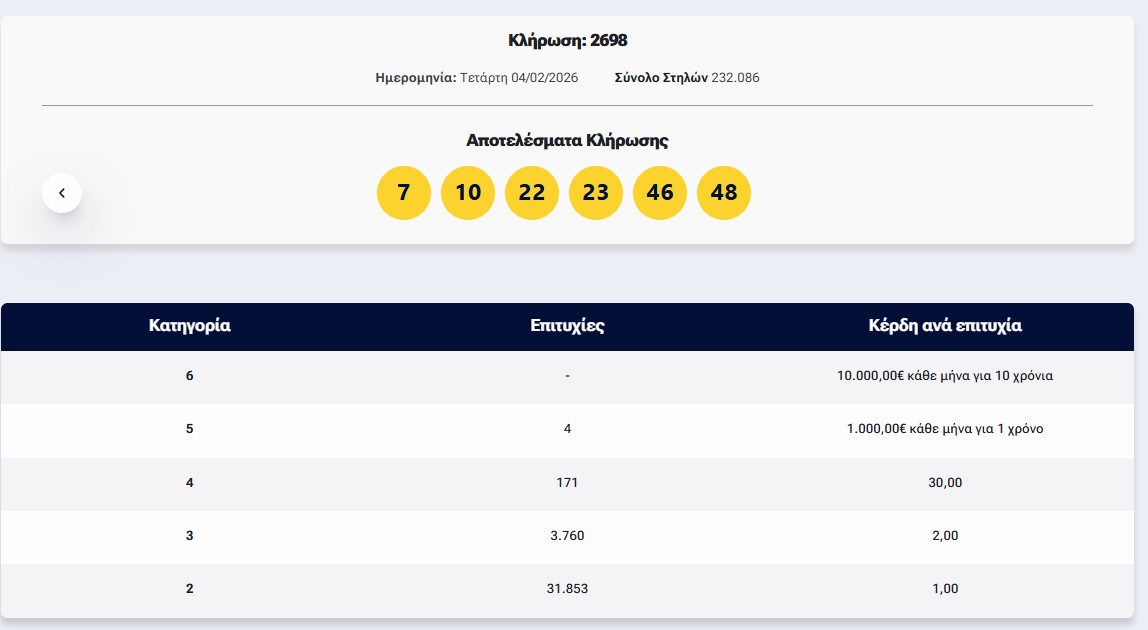Tap the yellow ball numbered 22
This screenshot has height=630, width=1148.
click(532, 192)
